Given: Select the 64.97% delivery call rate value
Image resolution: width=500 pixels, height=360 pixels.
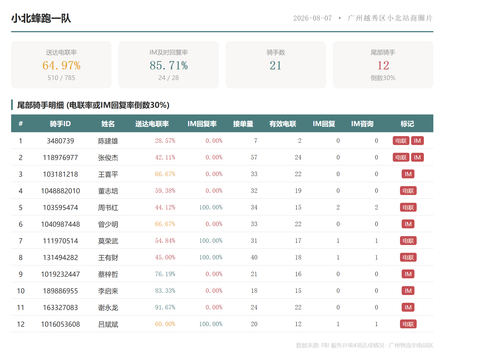Looking at the screenshot, I should [61, 65].
